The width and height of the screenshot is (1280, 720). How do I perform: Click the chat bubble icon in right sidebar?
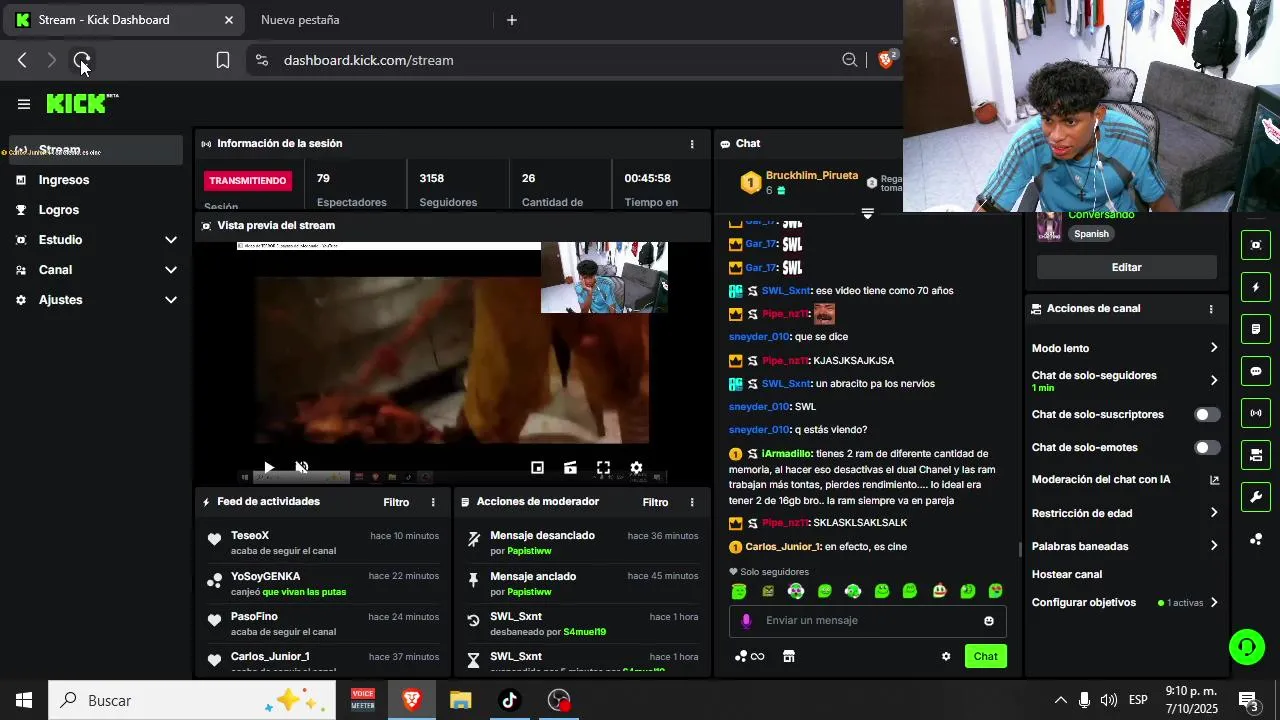pos(1256,371)
